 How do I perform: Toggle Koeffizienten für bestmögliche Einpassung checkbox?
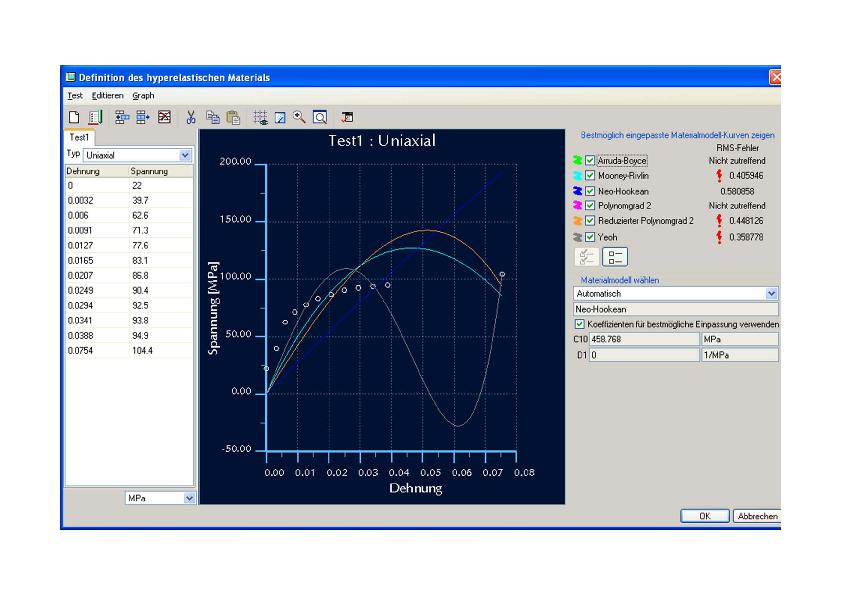[x=579, y=324]
